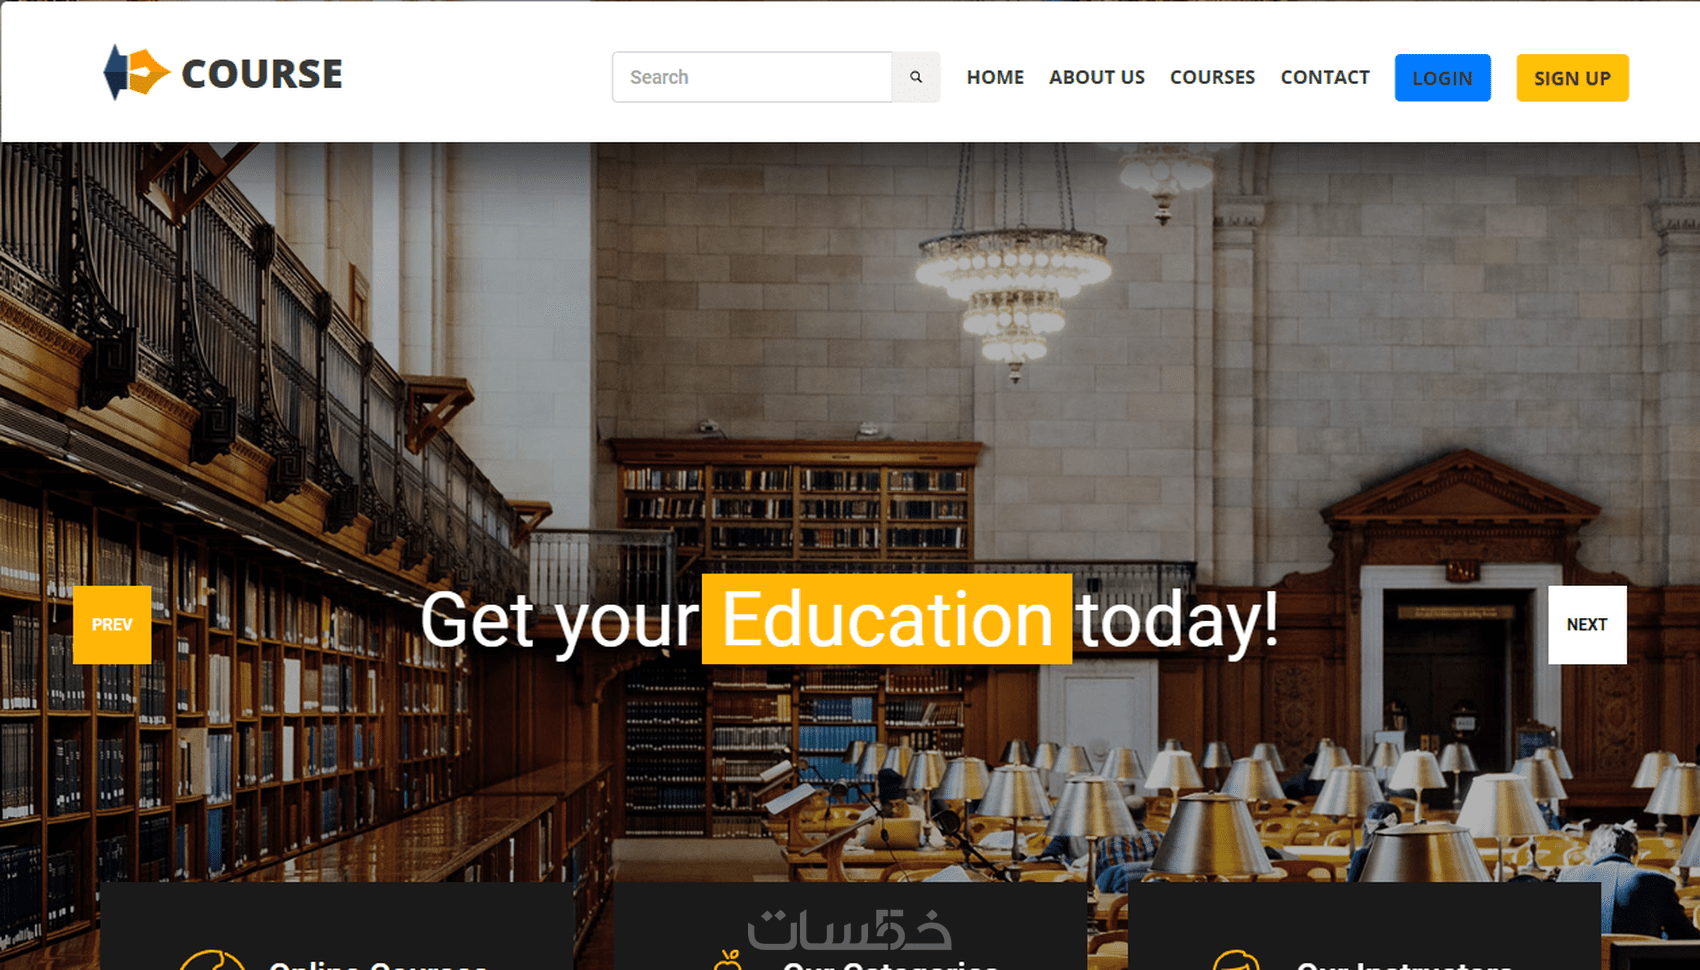Image resolution: width=1700 pixels, height=970 pixels.
Task: Focus the Search text field
Action: [752, 77]
